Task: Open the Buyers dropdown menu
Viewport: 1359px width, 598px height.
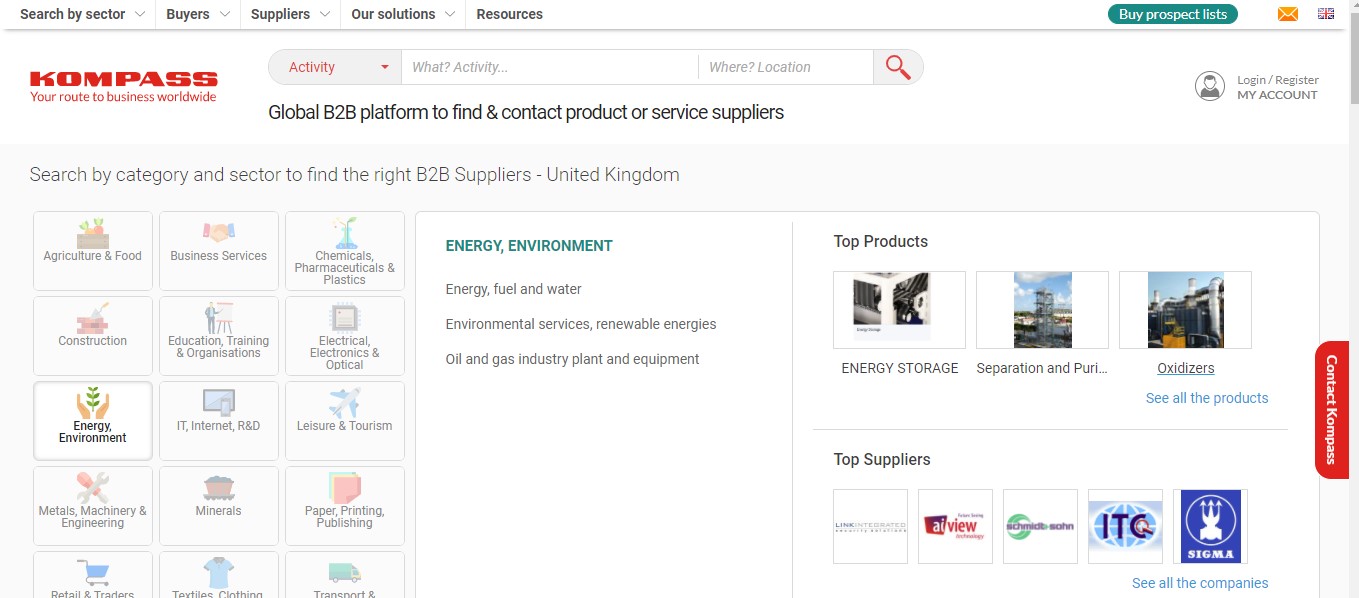Action: (x=197, y=14)
